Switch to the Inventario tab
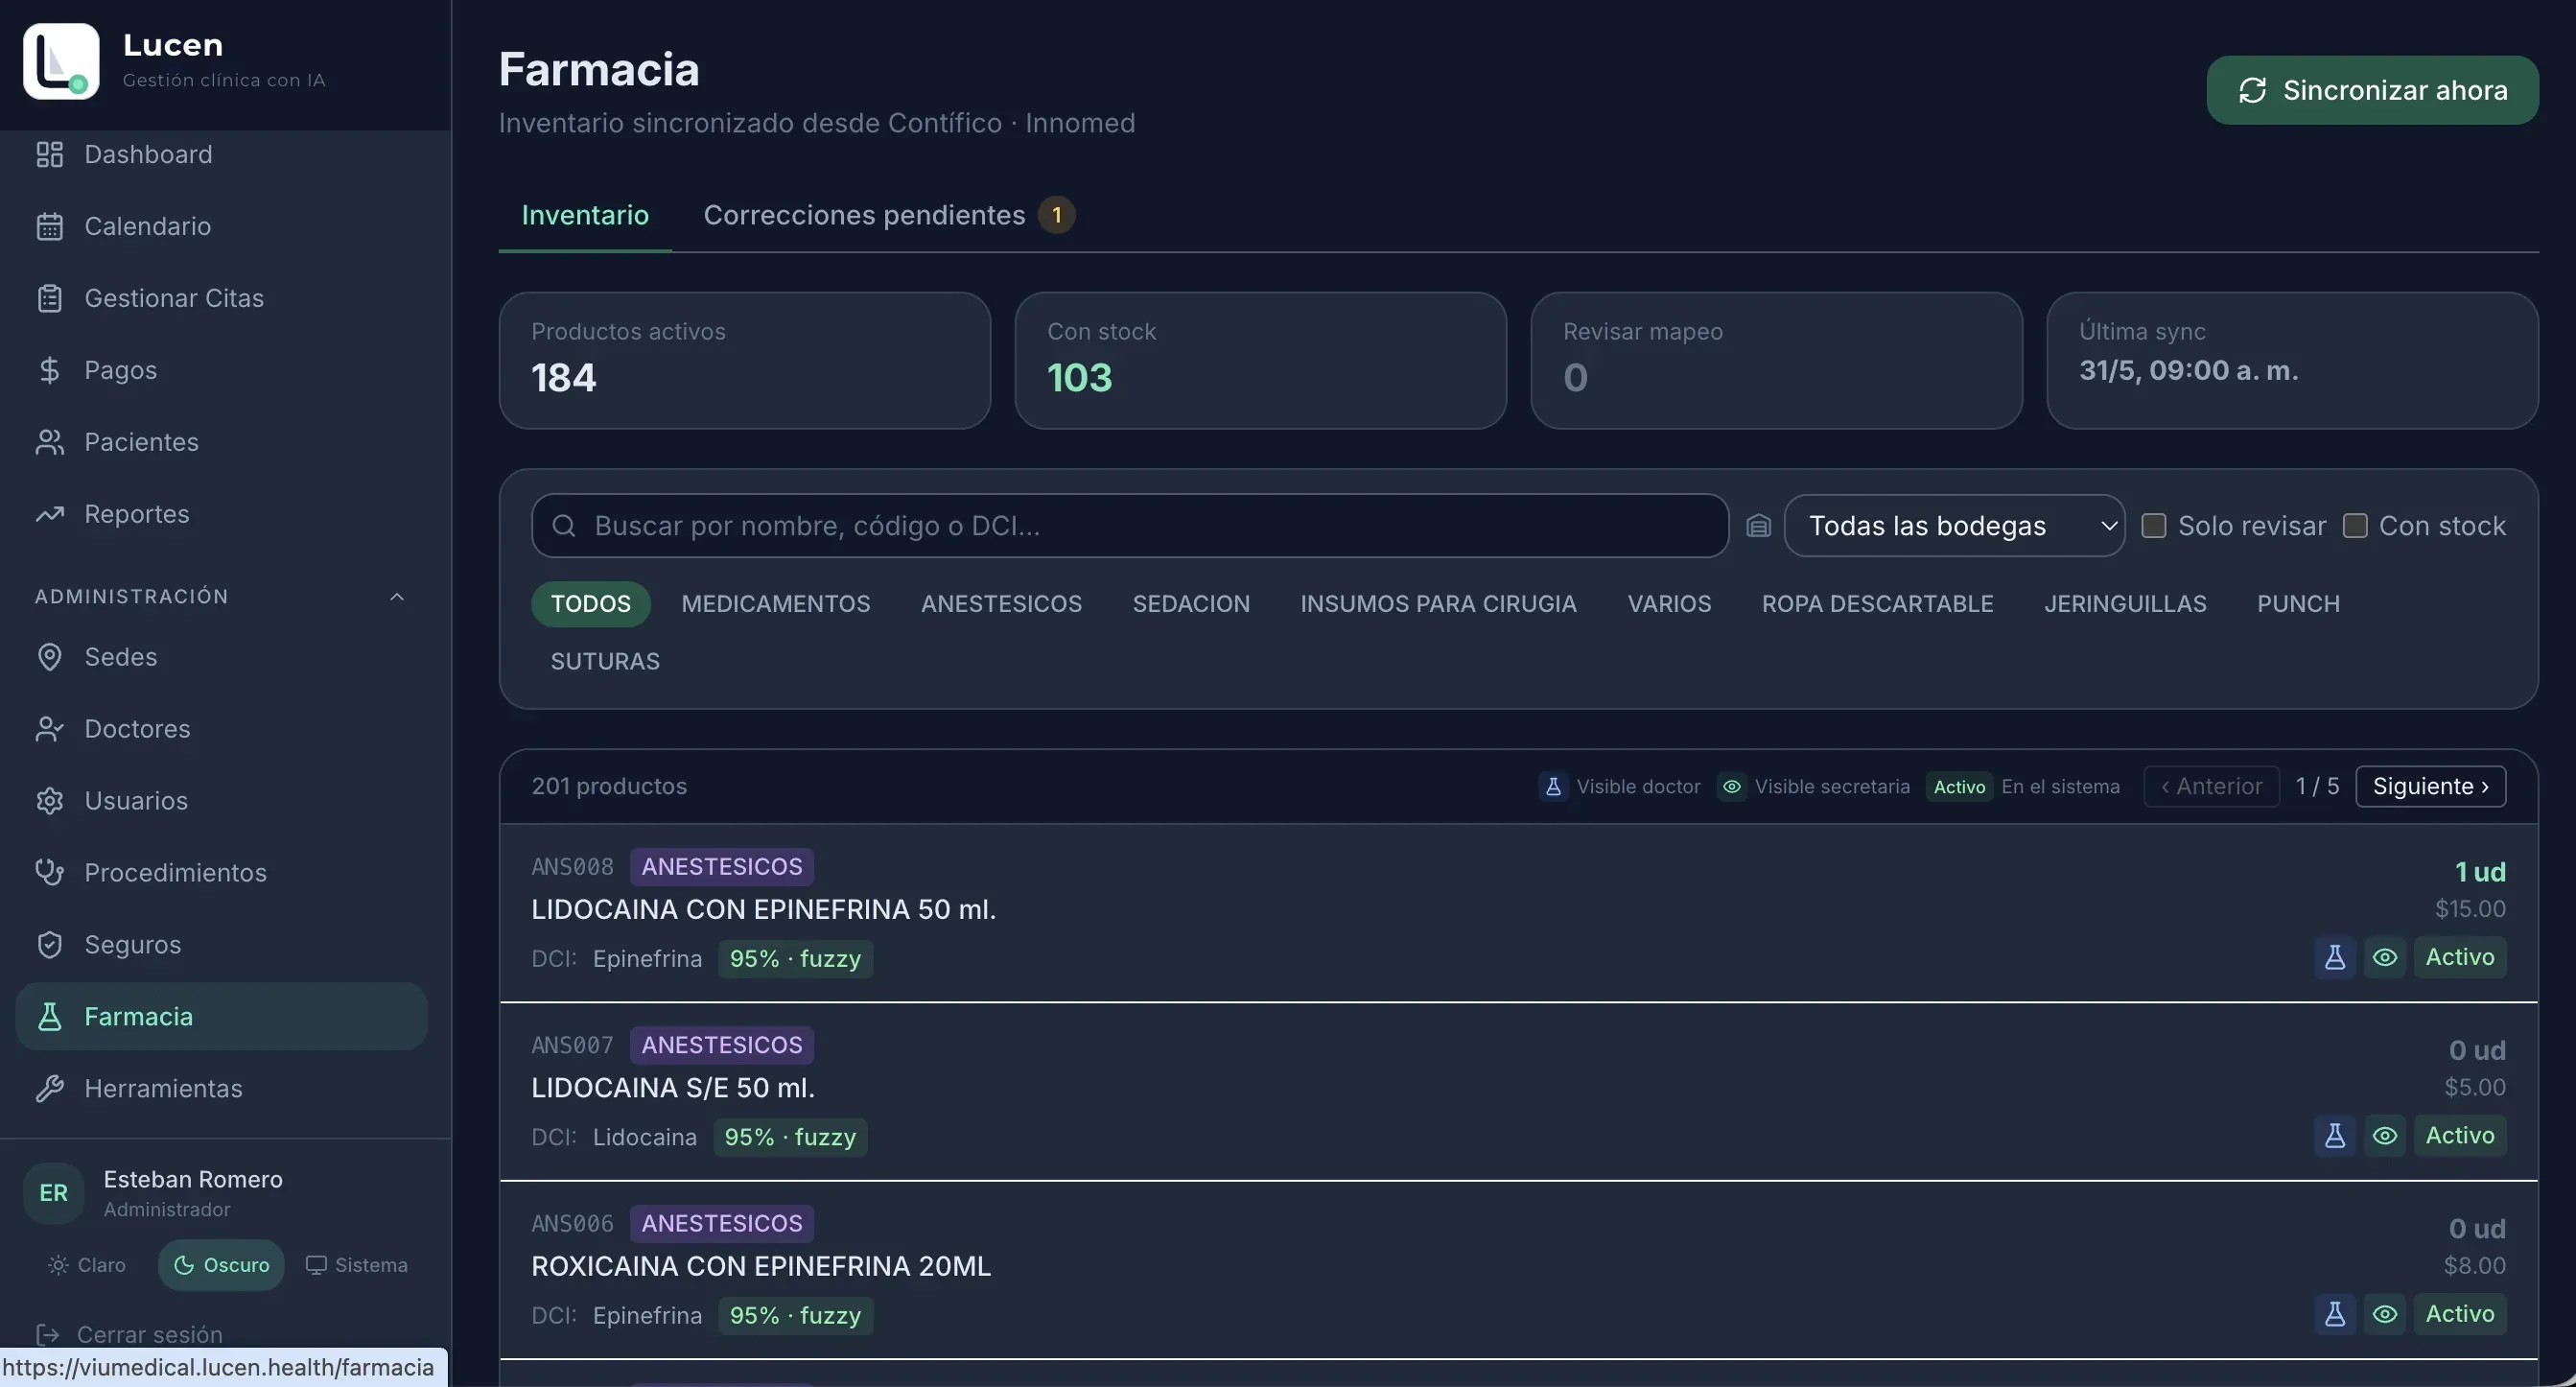This screenshot has width=2576, height=1387. tap(585, 215)
